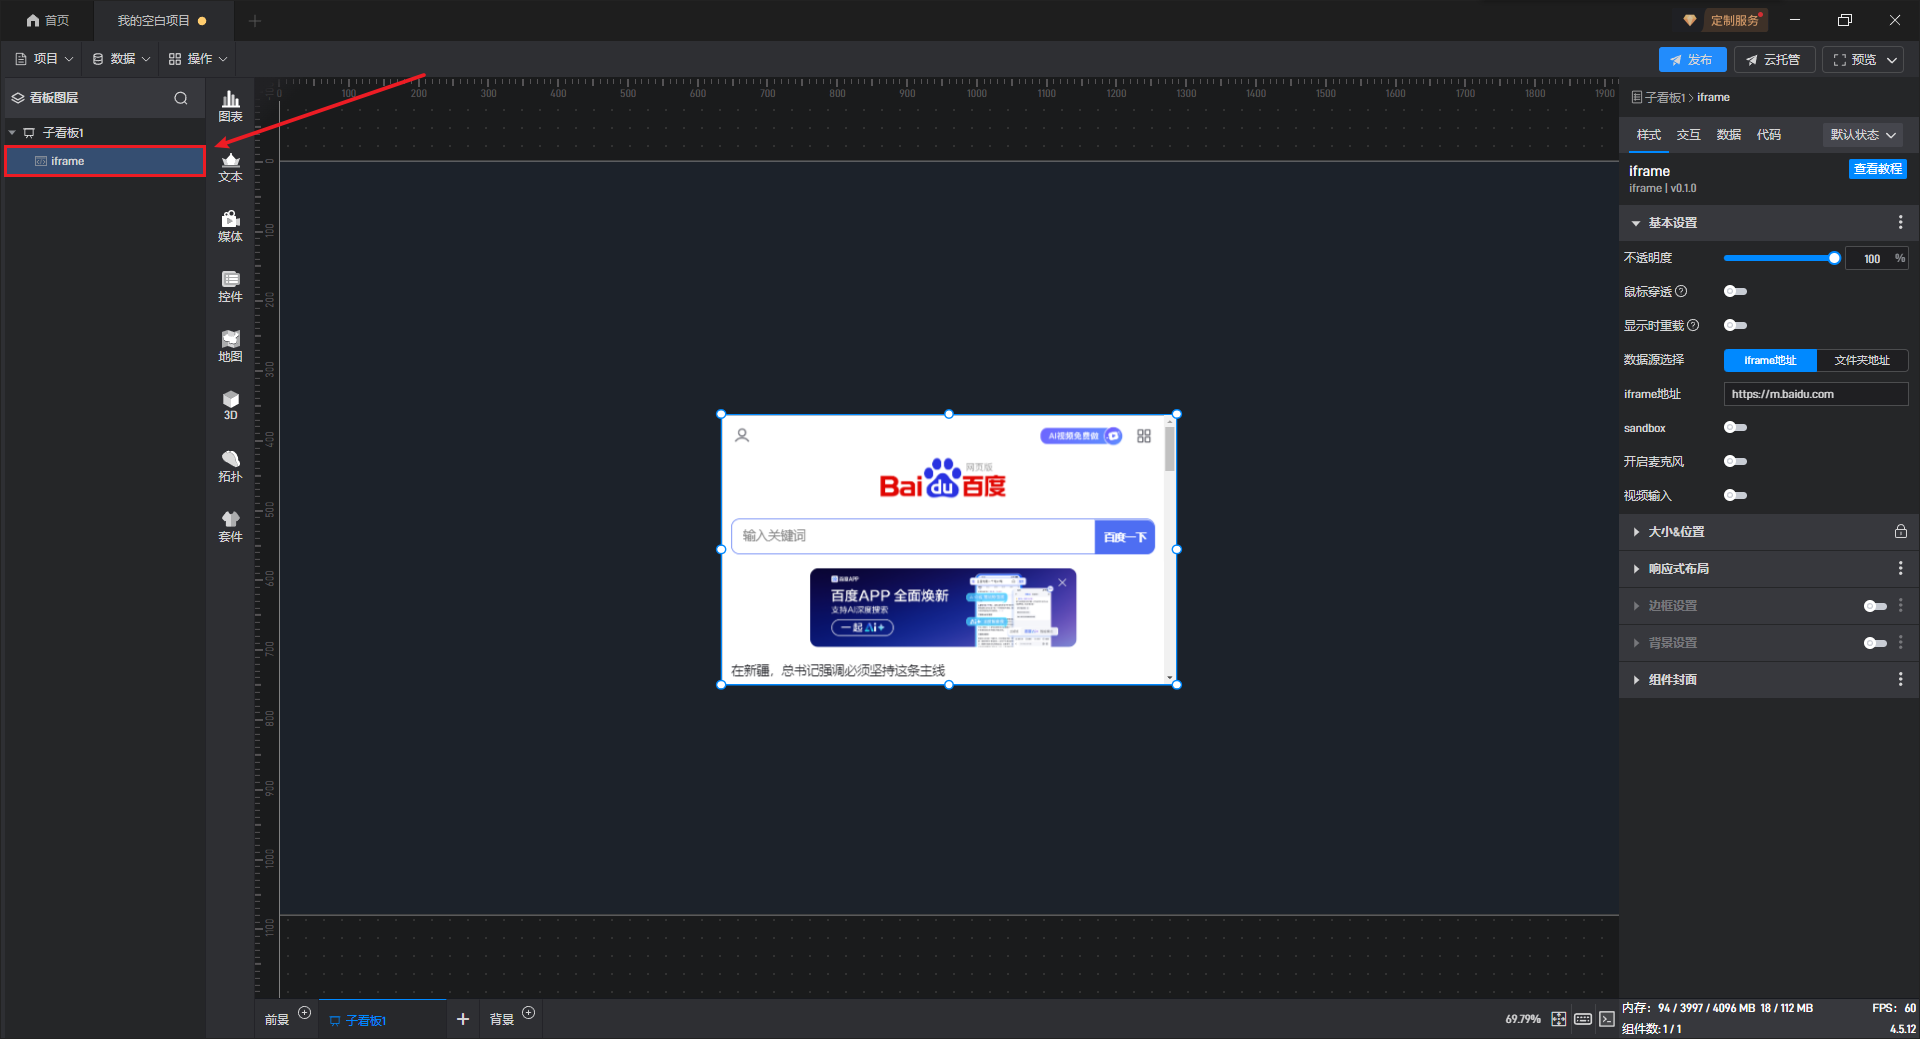Open the 数据 dropdown menu

(x=121, y=59)
